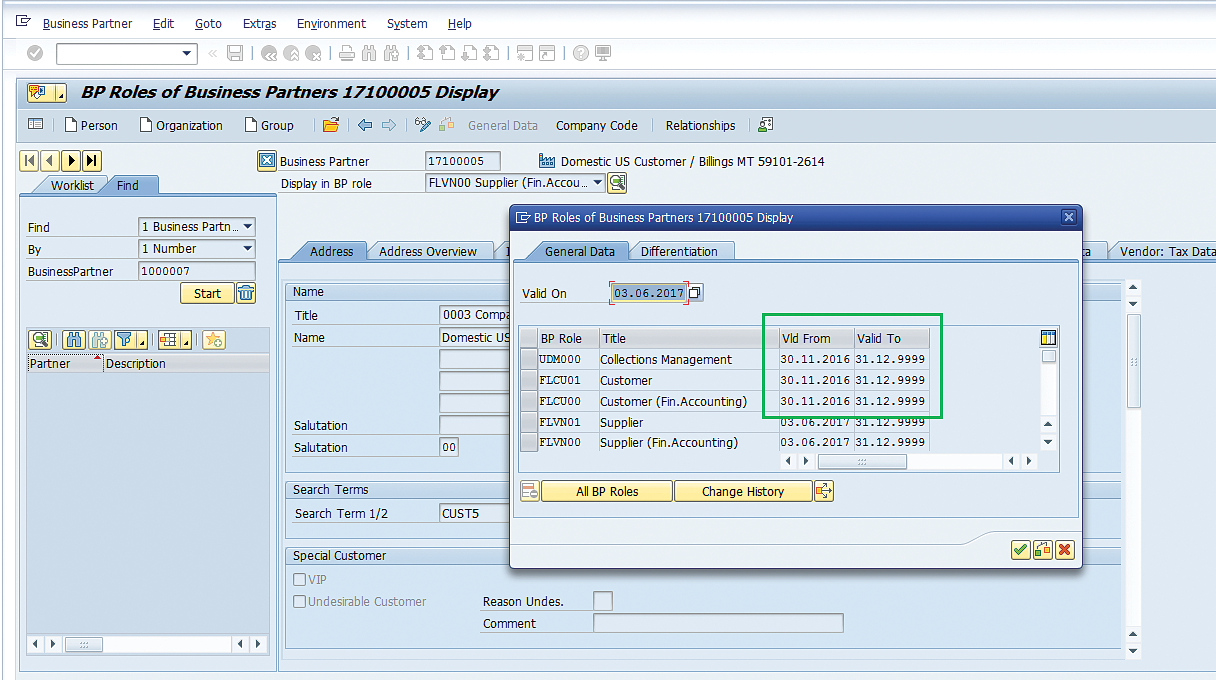Enable the Undesirable Customer checkbox
This screenshot has width=1216, height=680.
coord(300,602)
